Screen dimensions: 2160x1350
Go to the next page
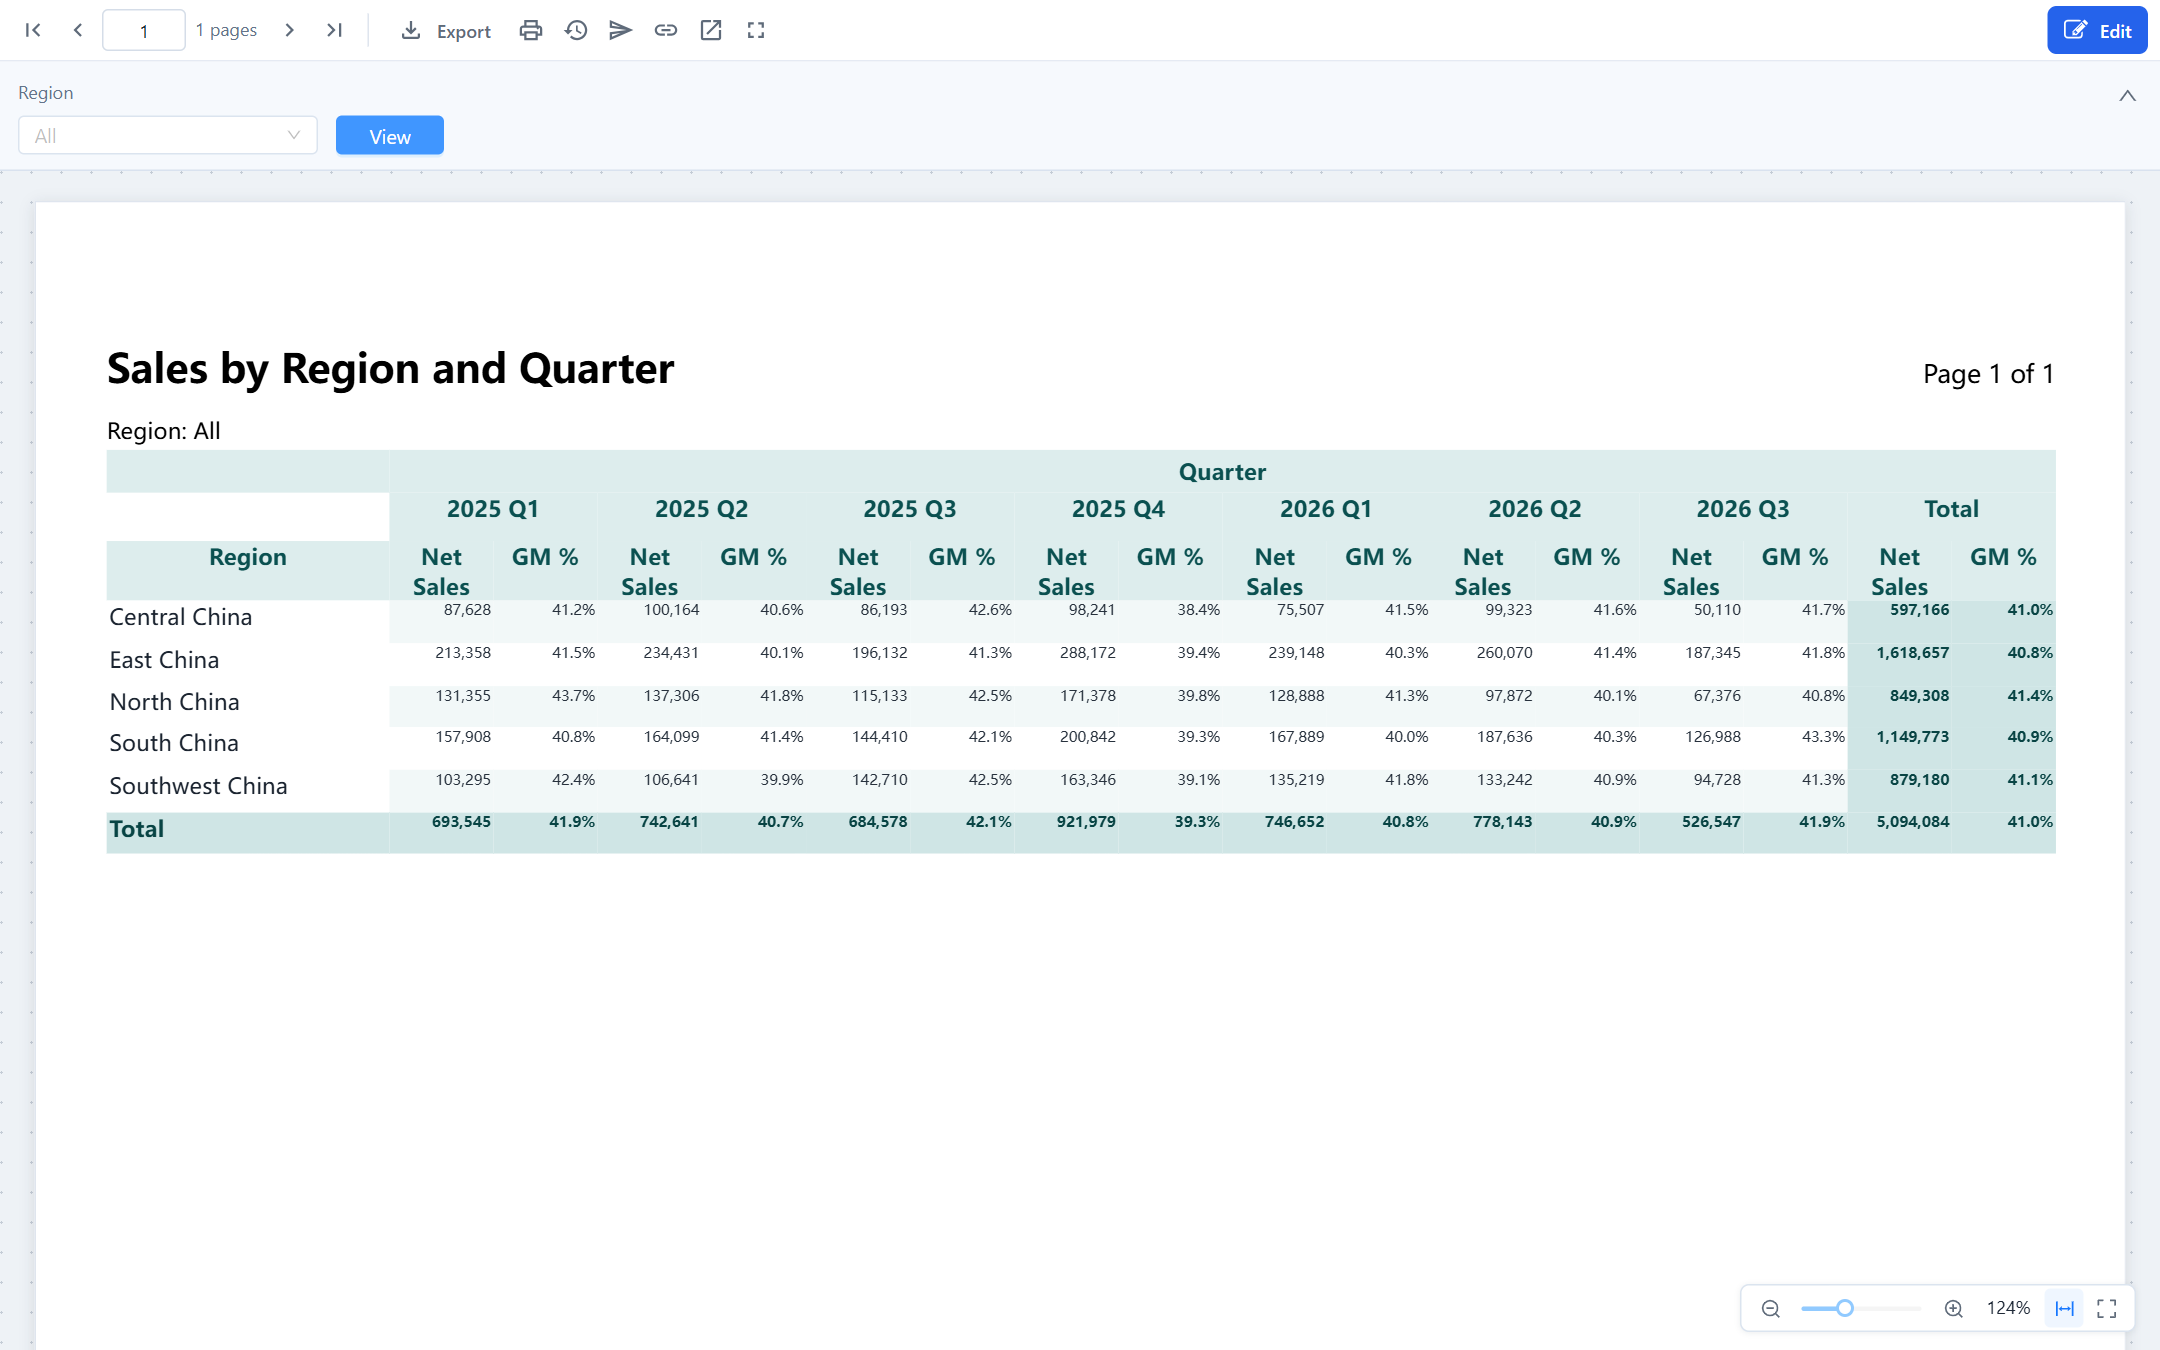(x=289, y=30)
